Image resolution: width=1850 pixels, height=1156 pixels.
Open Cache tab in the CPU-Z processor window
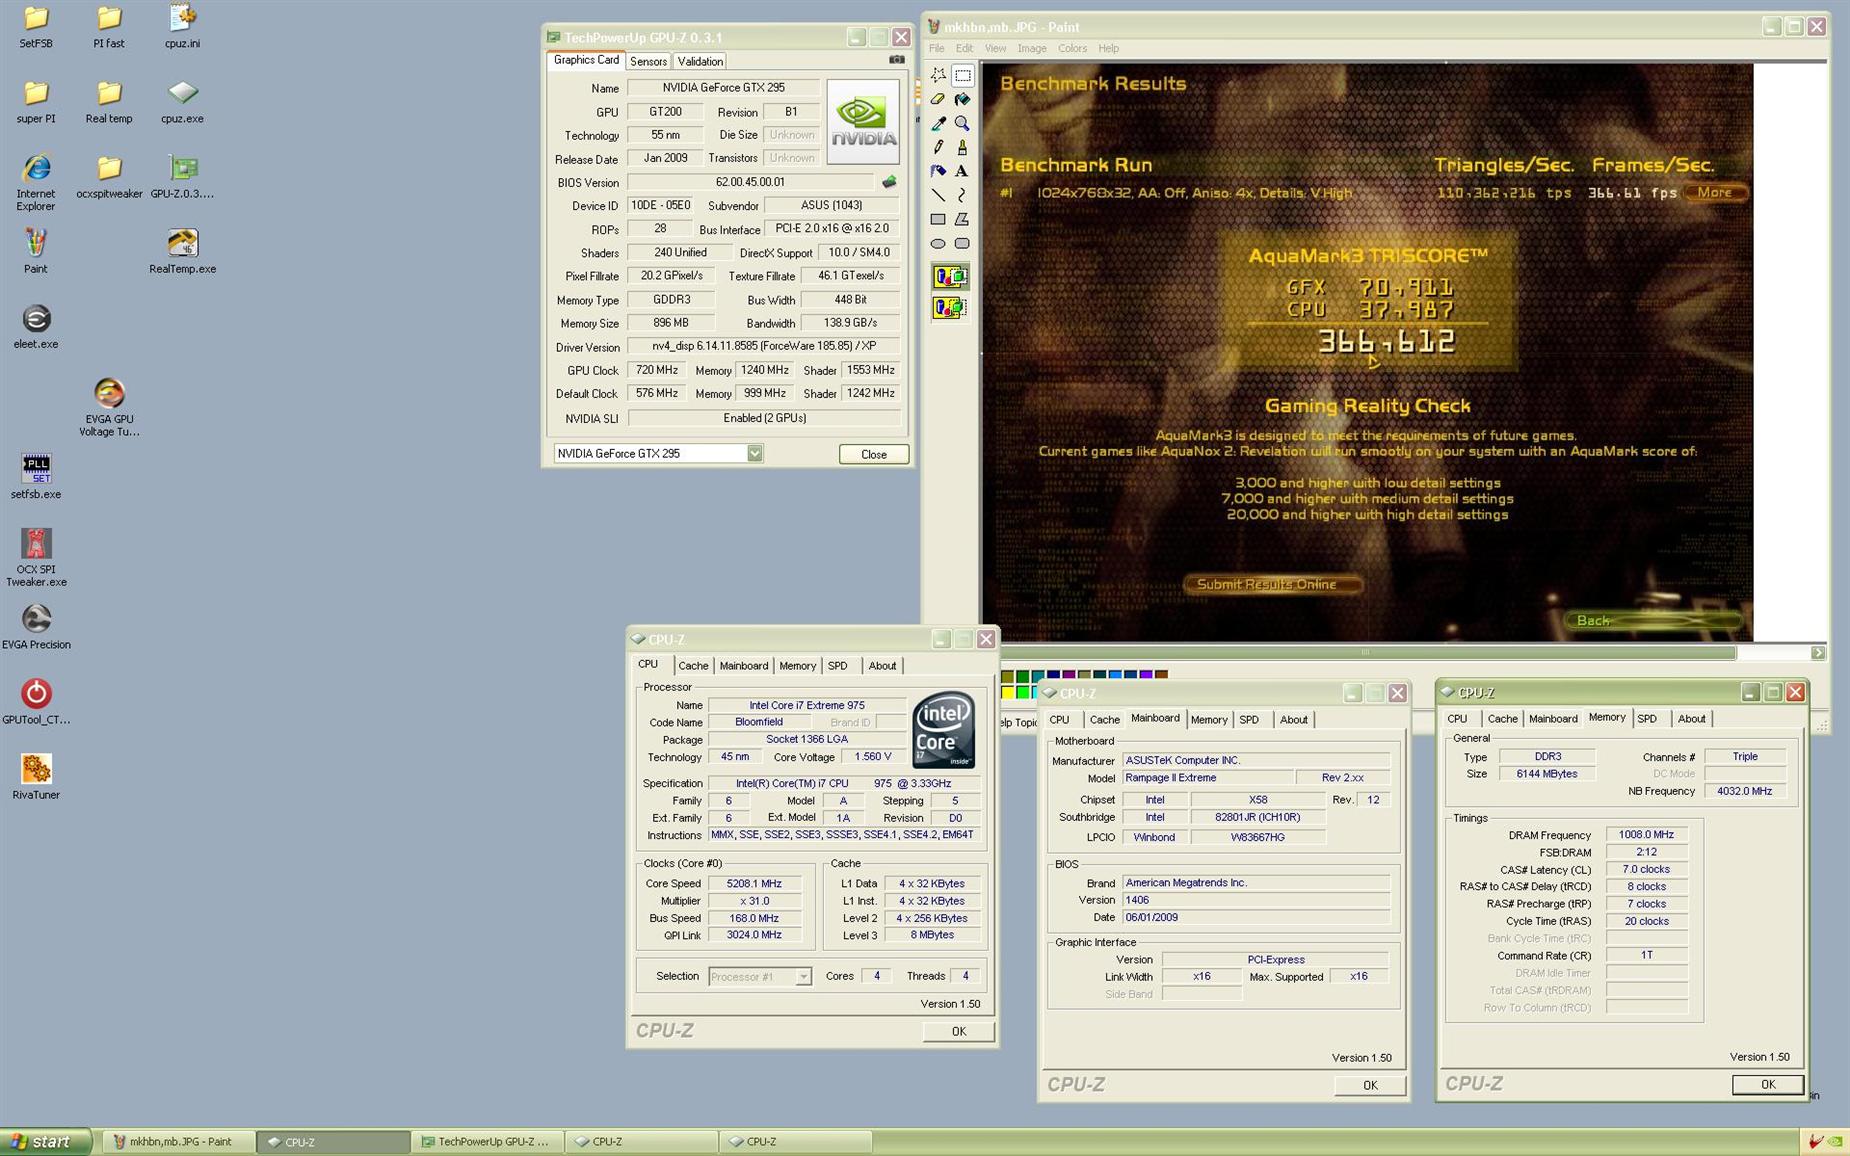click(x=692, y=665)
